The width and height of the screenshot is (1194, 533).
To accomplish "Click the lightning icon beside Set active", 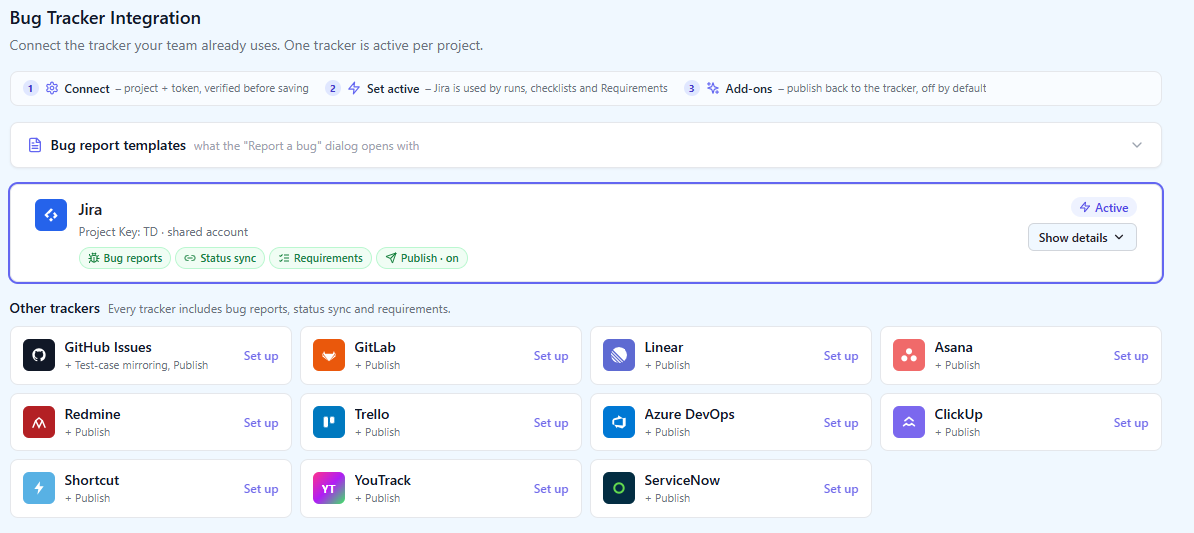I will coord(354,88).
